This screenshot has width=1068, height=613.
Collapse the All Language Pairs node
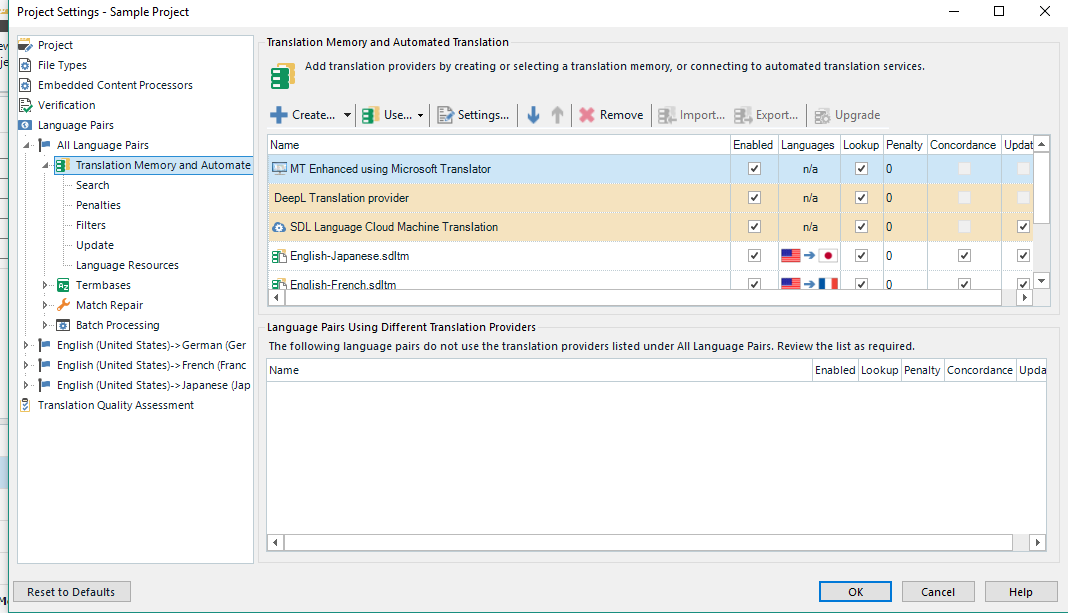pyautogui.click(x=27, y=145)
